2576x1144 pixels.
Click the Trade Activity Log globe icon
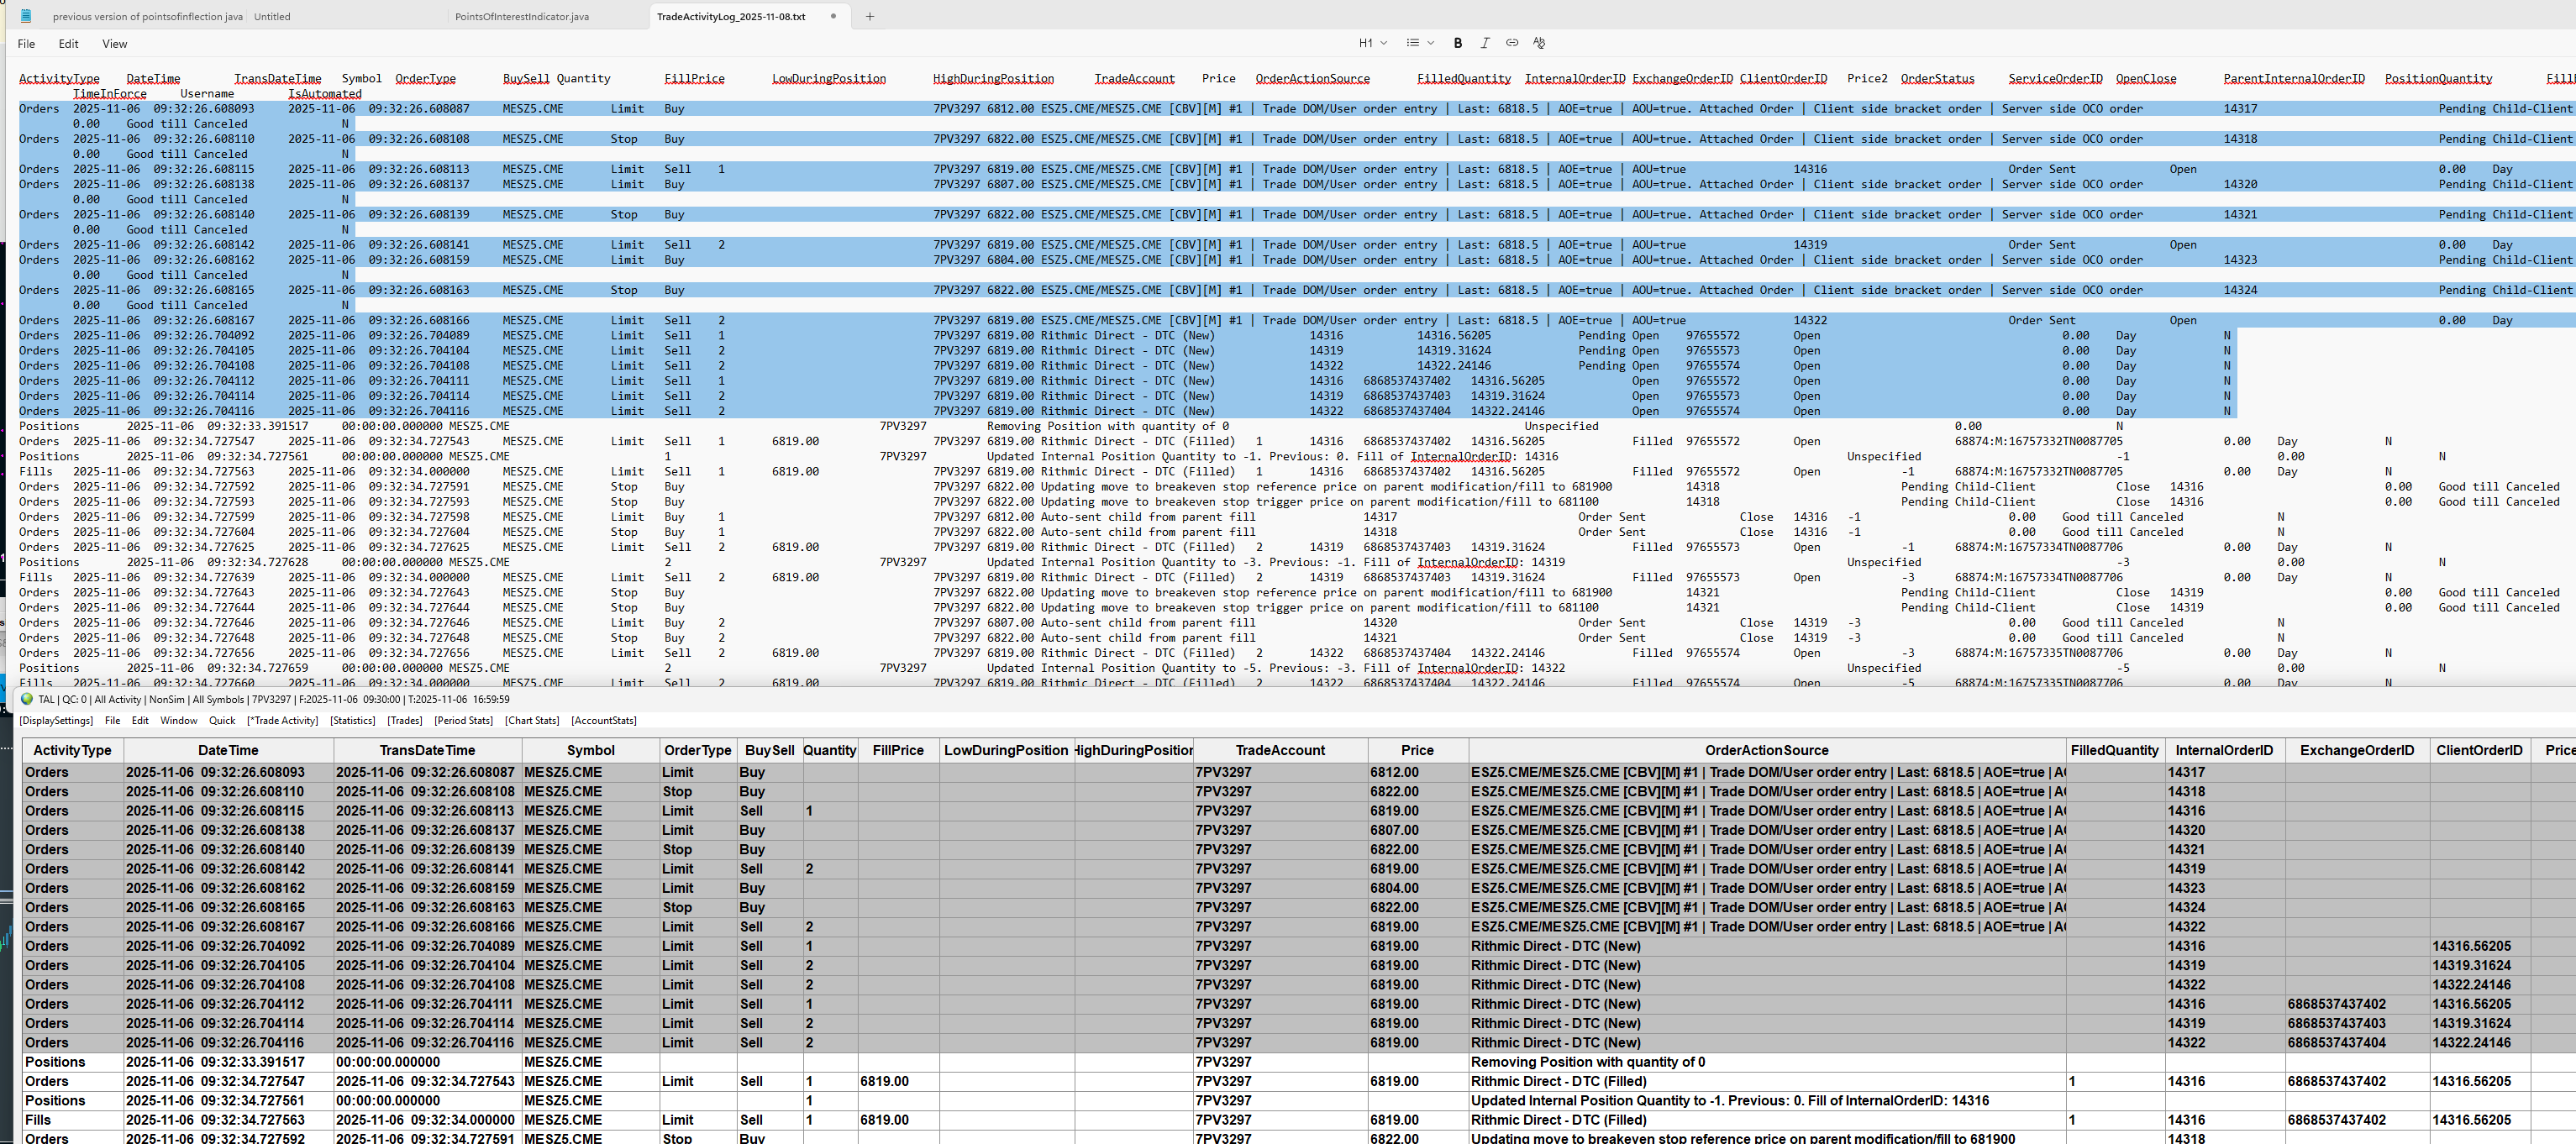(x=27, y=699)
